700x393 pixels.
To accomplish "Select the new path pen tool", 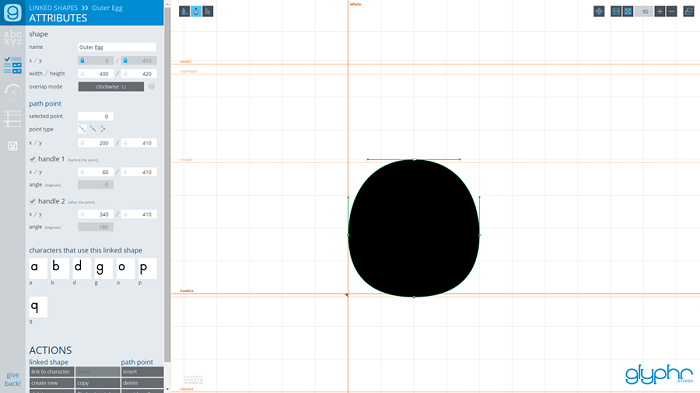I will tap(184, 12).
